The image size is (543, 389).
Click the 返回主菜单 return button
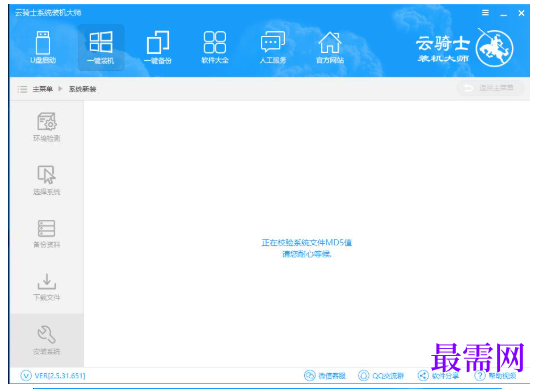point(490,88)
